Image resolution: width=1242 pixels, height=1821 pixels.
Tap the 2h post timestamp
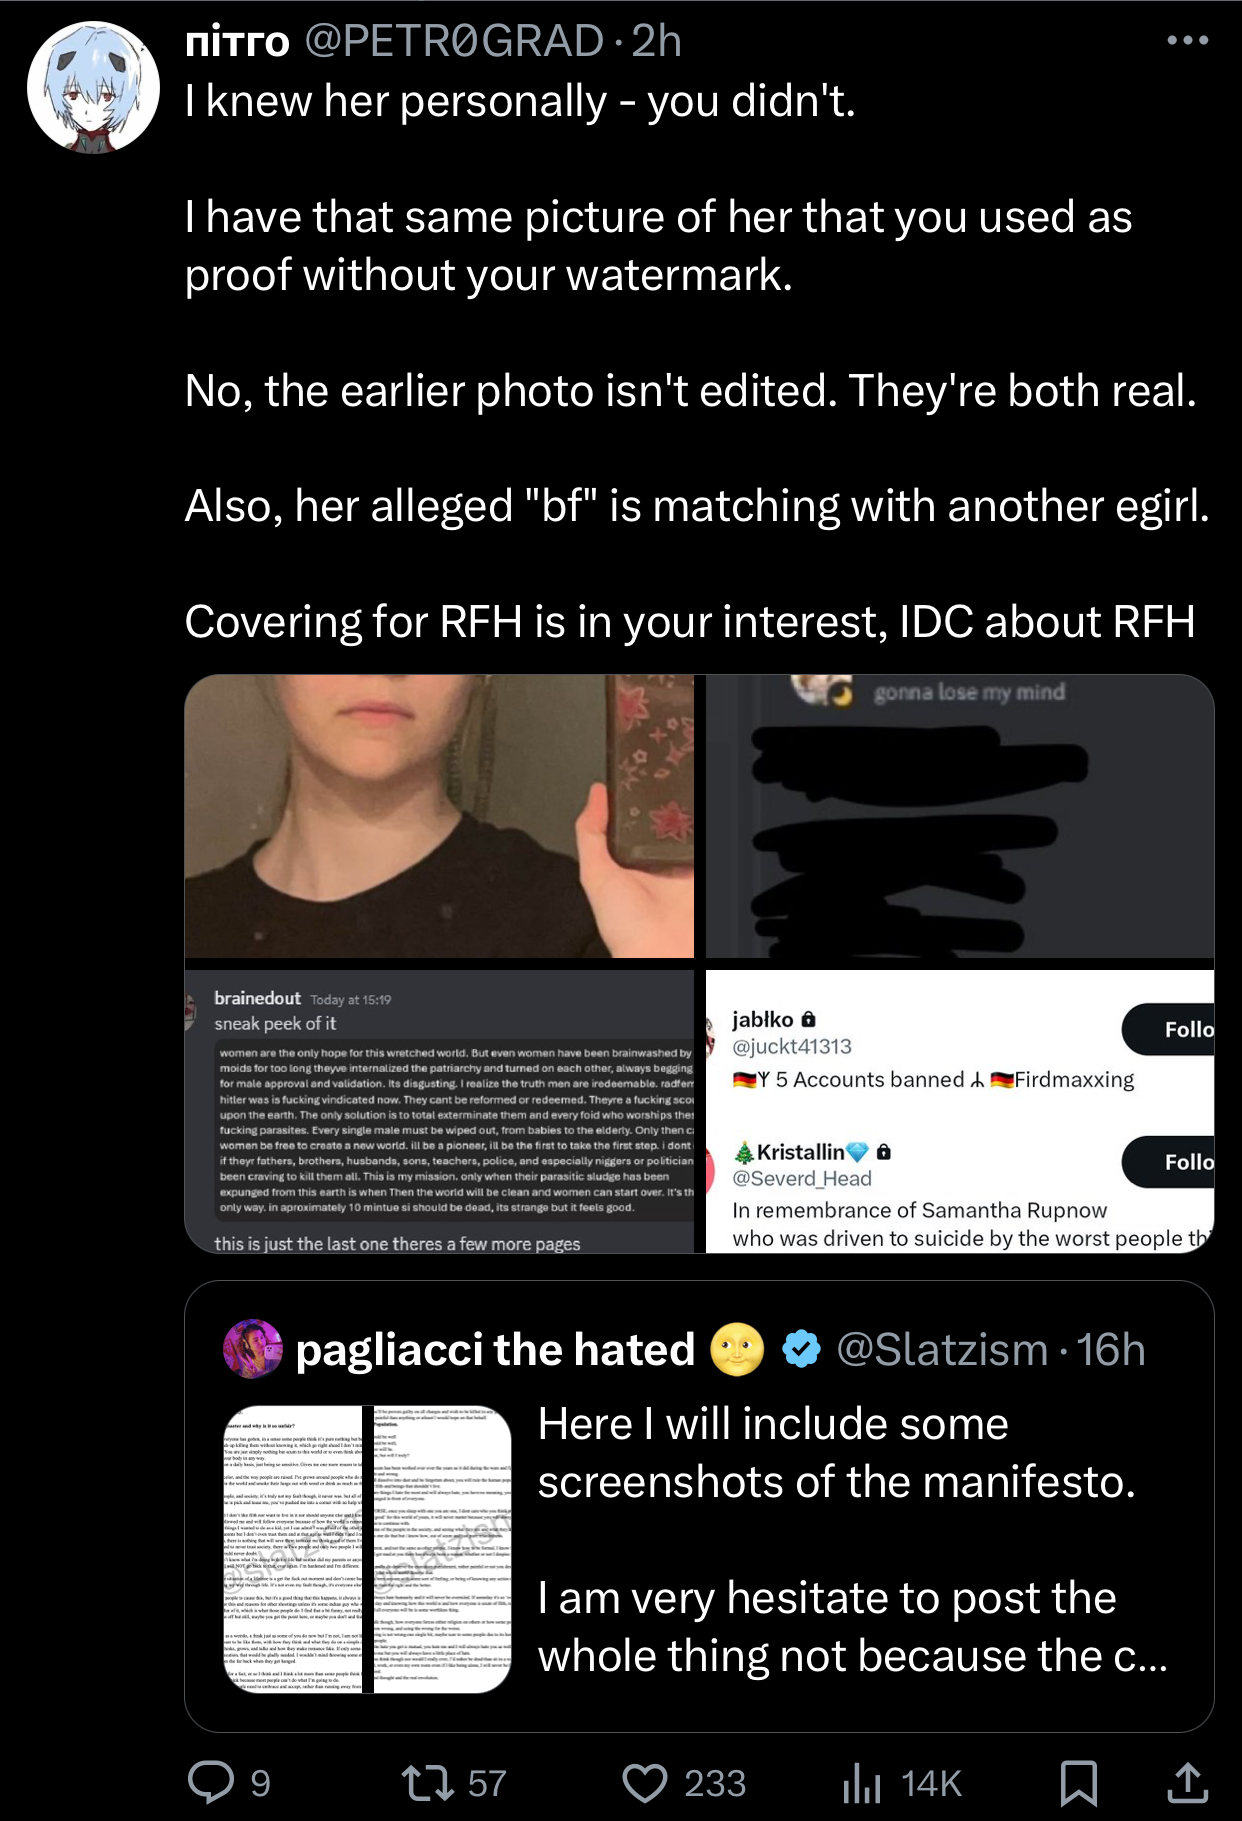pyautogui.click(x=656, y=41)
